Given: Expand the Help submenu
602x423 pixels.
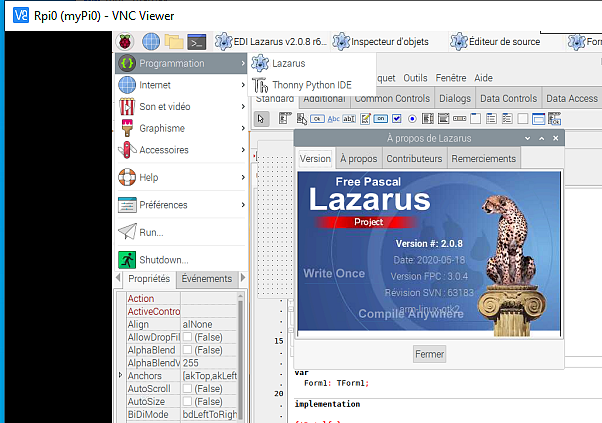Looking at the screenshot, I should click(181, 177).
